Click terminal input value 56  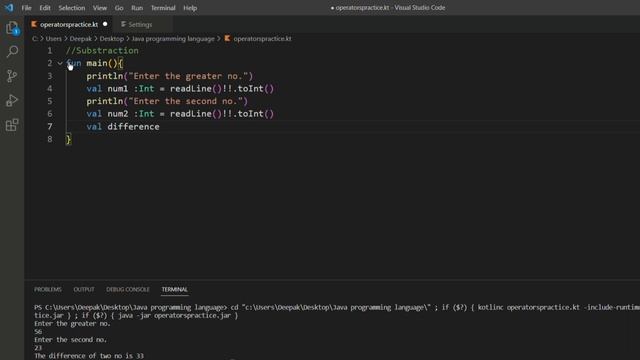tap(38, 331)
